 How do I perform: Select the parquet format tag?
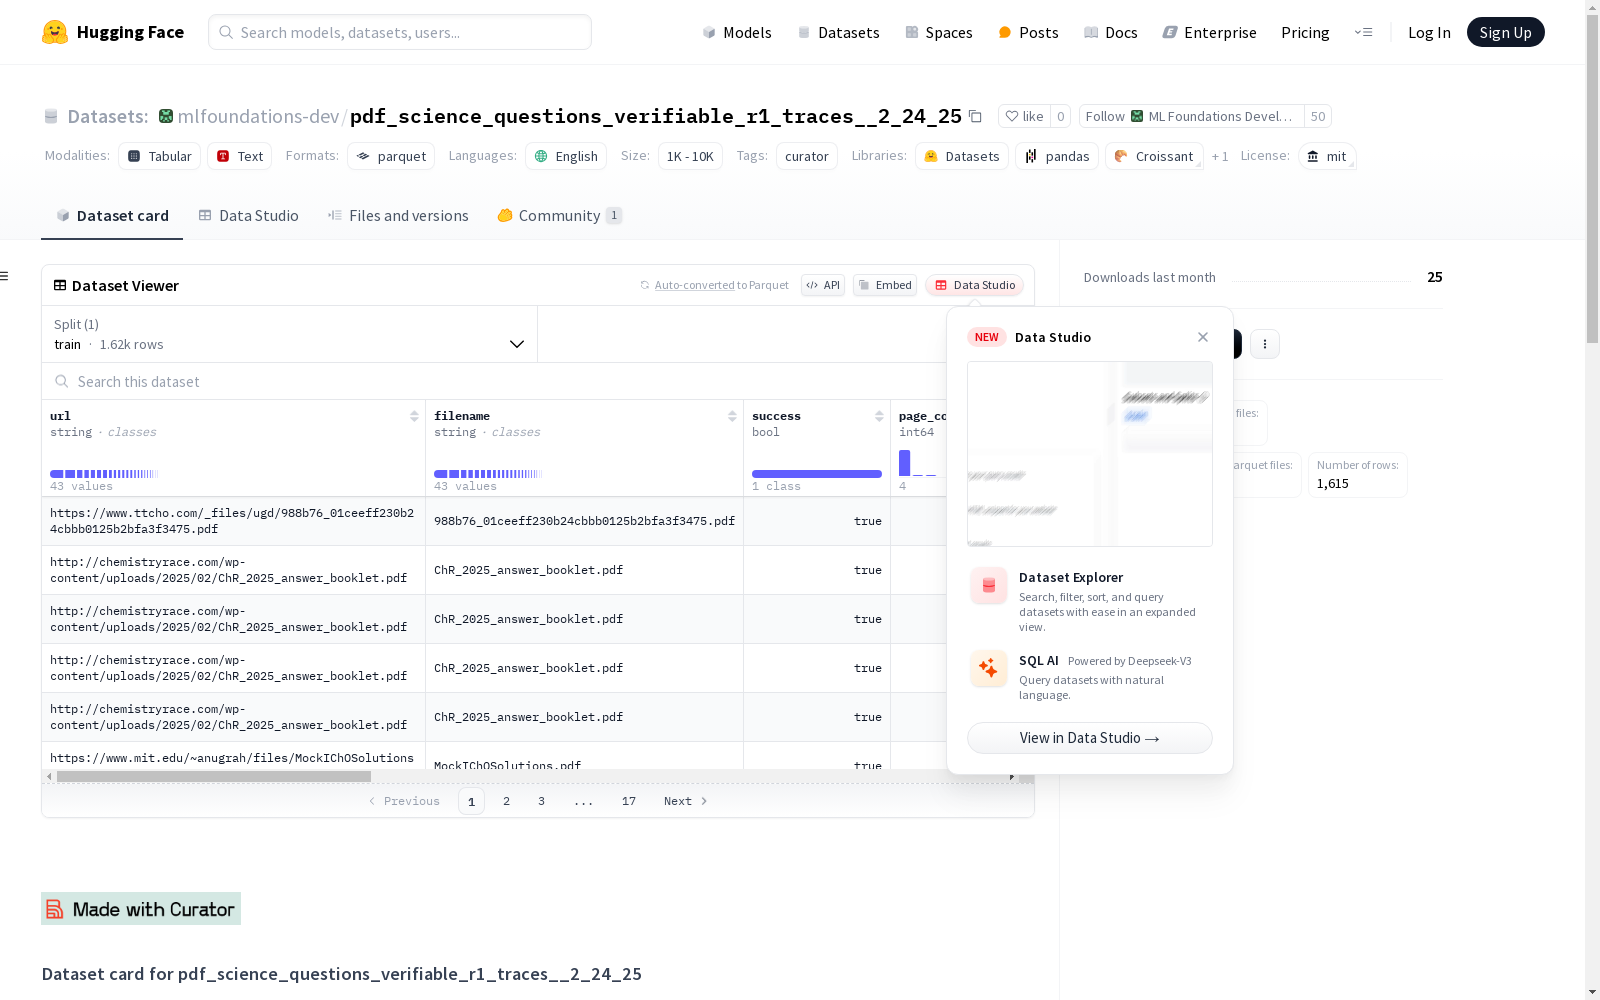(x=391, y=156)
